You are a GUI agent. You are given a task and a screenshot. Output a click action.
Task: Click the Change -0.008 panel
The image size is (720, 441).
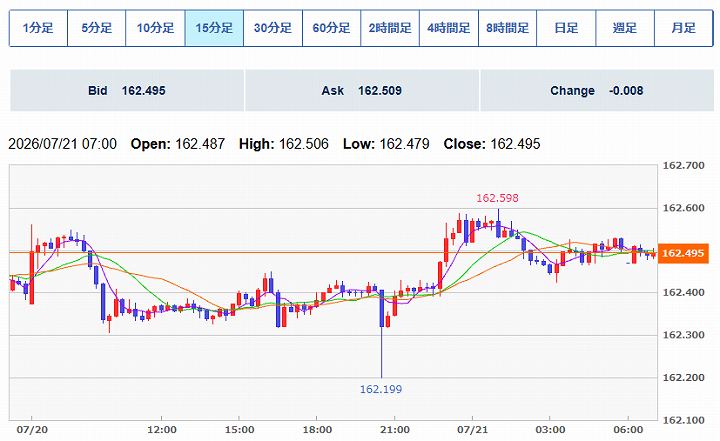[x=597, y=90]
